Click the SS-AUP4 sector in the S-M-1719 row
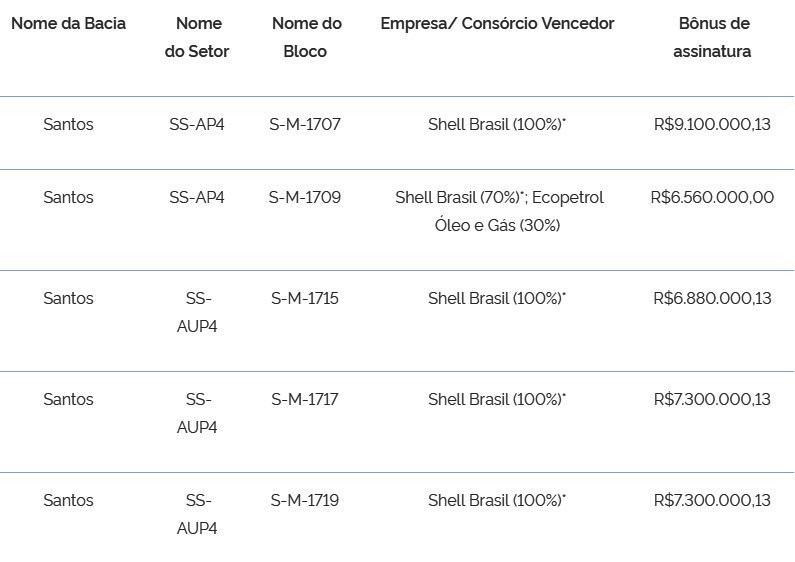Viewport: 795px width, 562px height. pos(197,514)
